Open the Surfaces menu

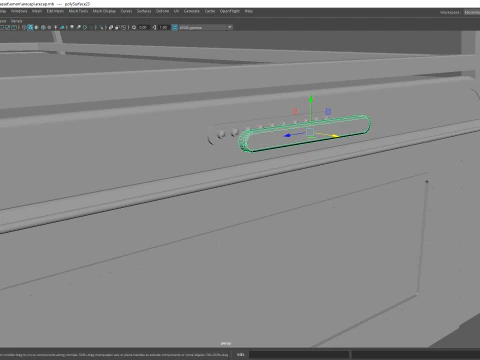tap(144, 11)
